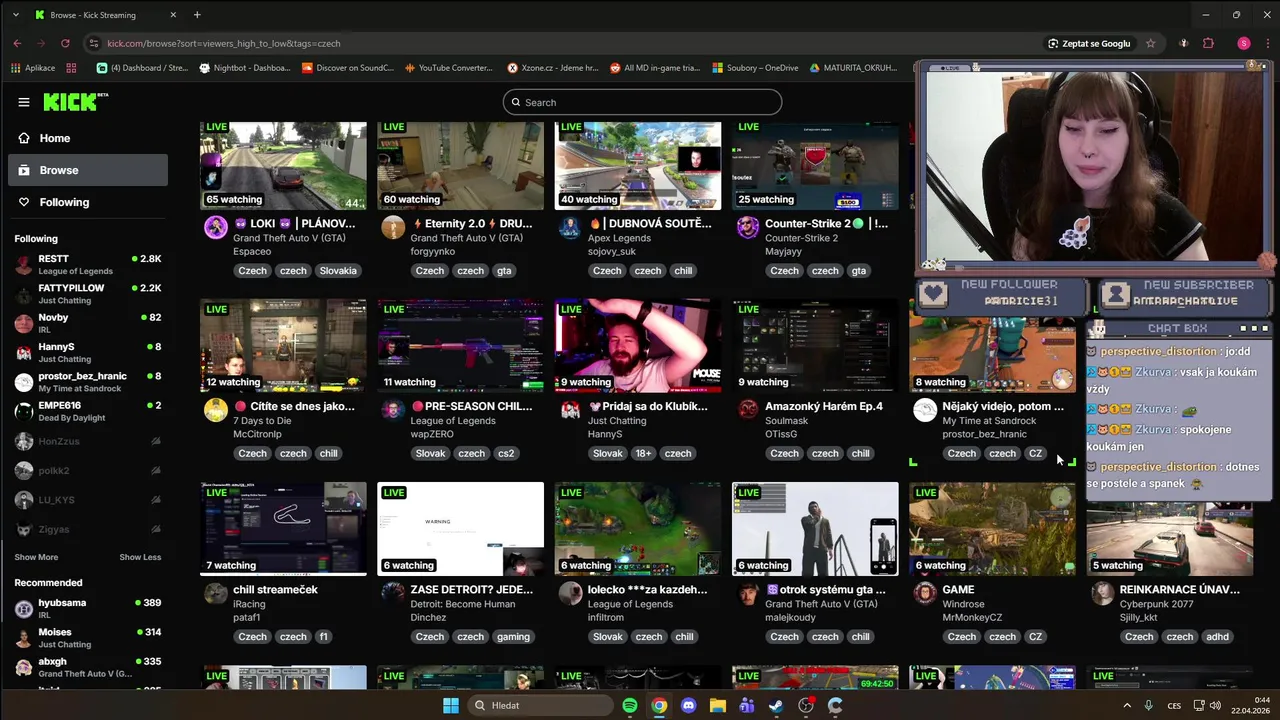Image resolution: width=1280 pixels, height=720 pixels.
Task: Click Mayjayy streamer avatar
Action: [748, 227]
